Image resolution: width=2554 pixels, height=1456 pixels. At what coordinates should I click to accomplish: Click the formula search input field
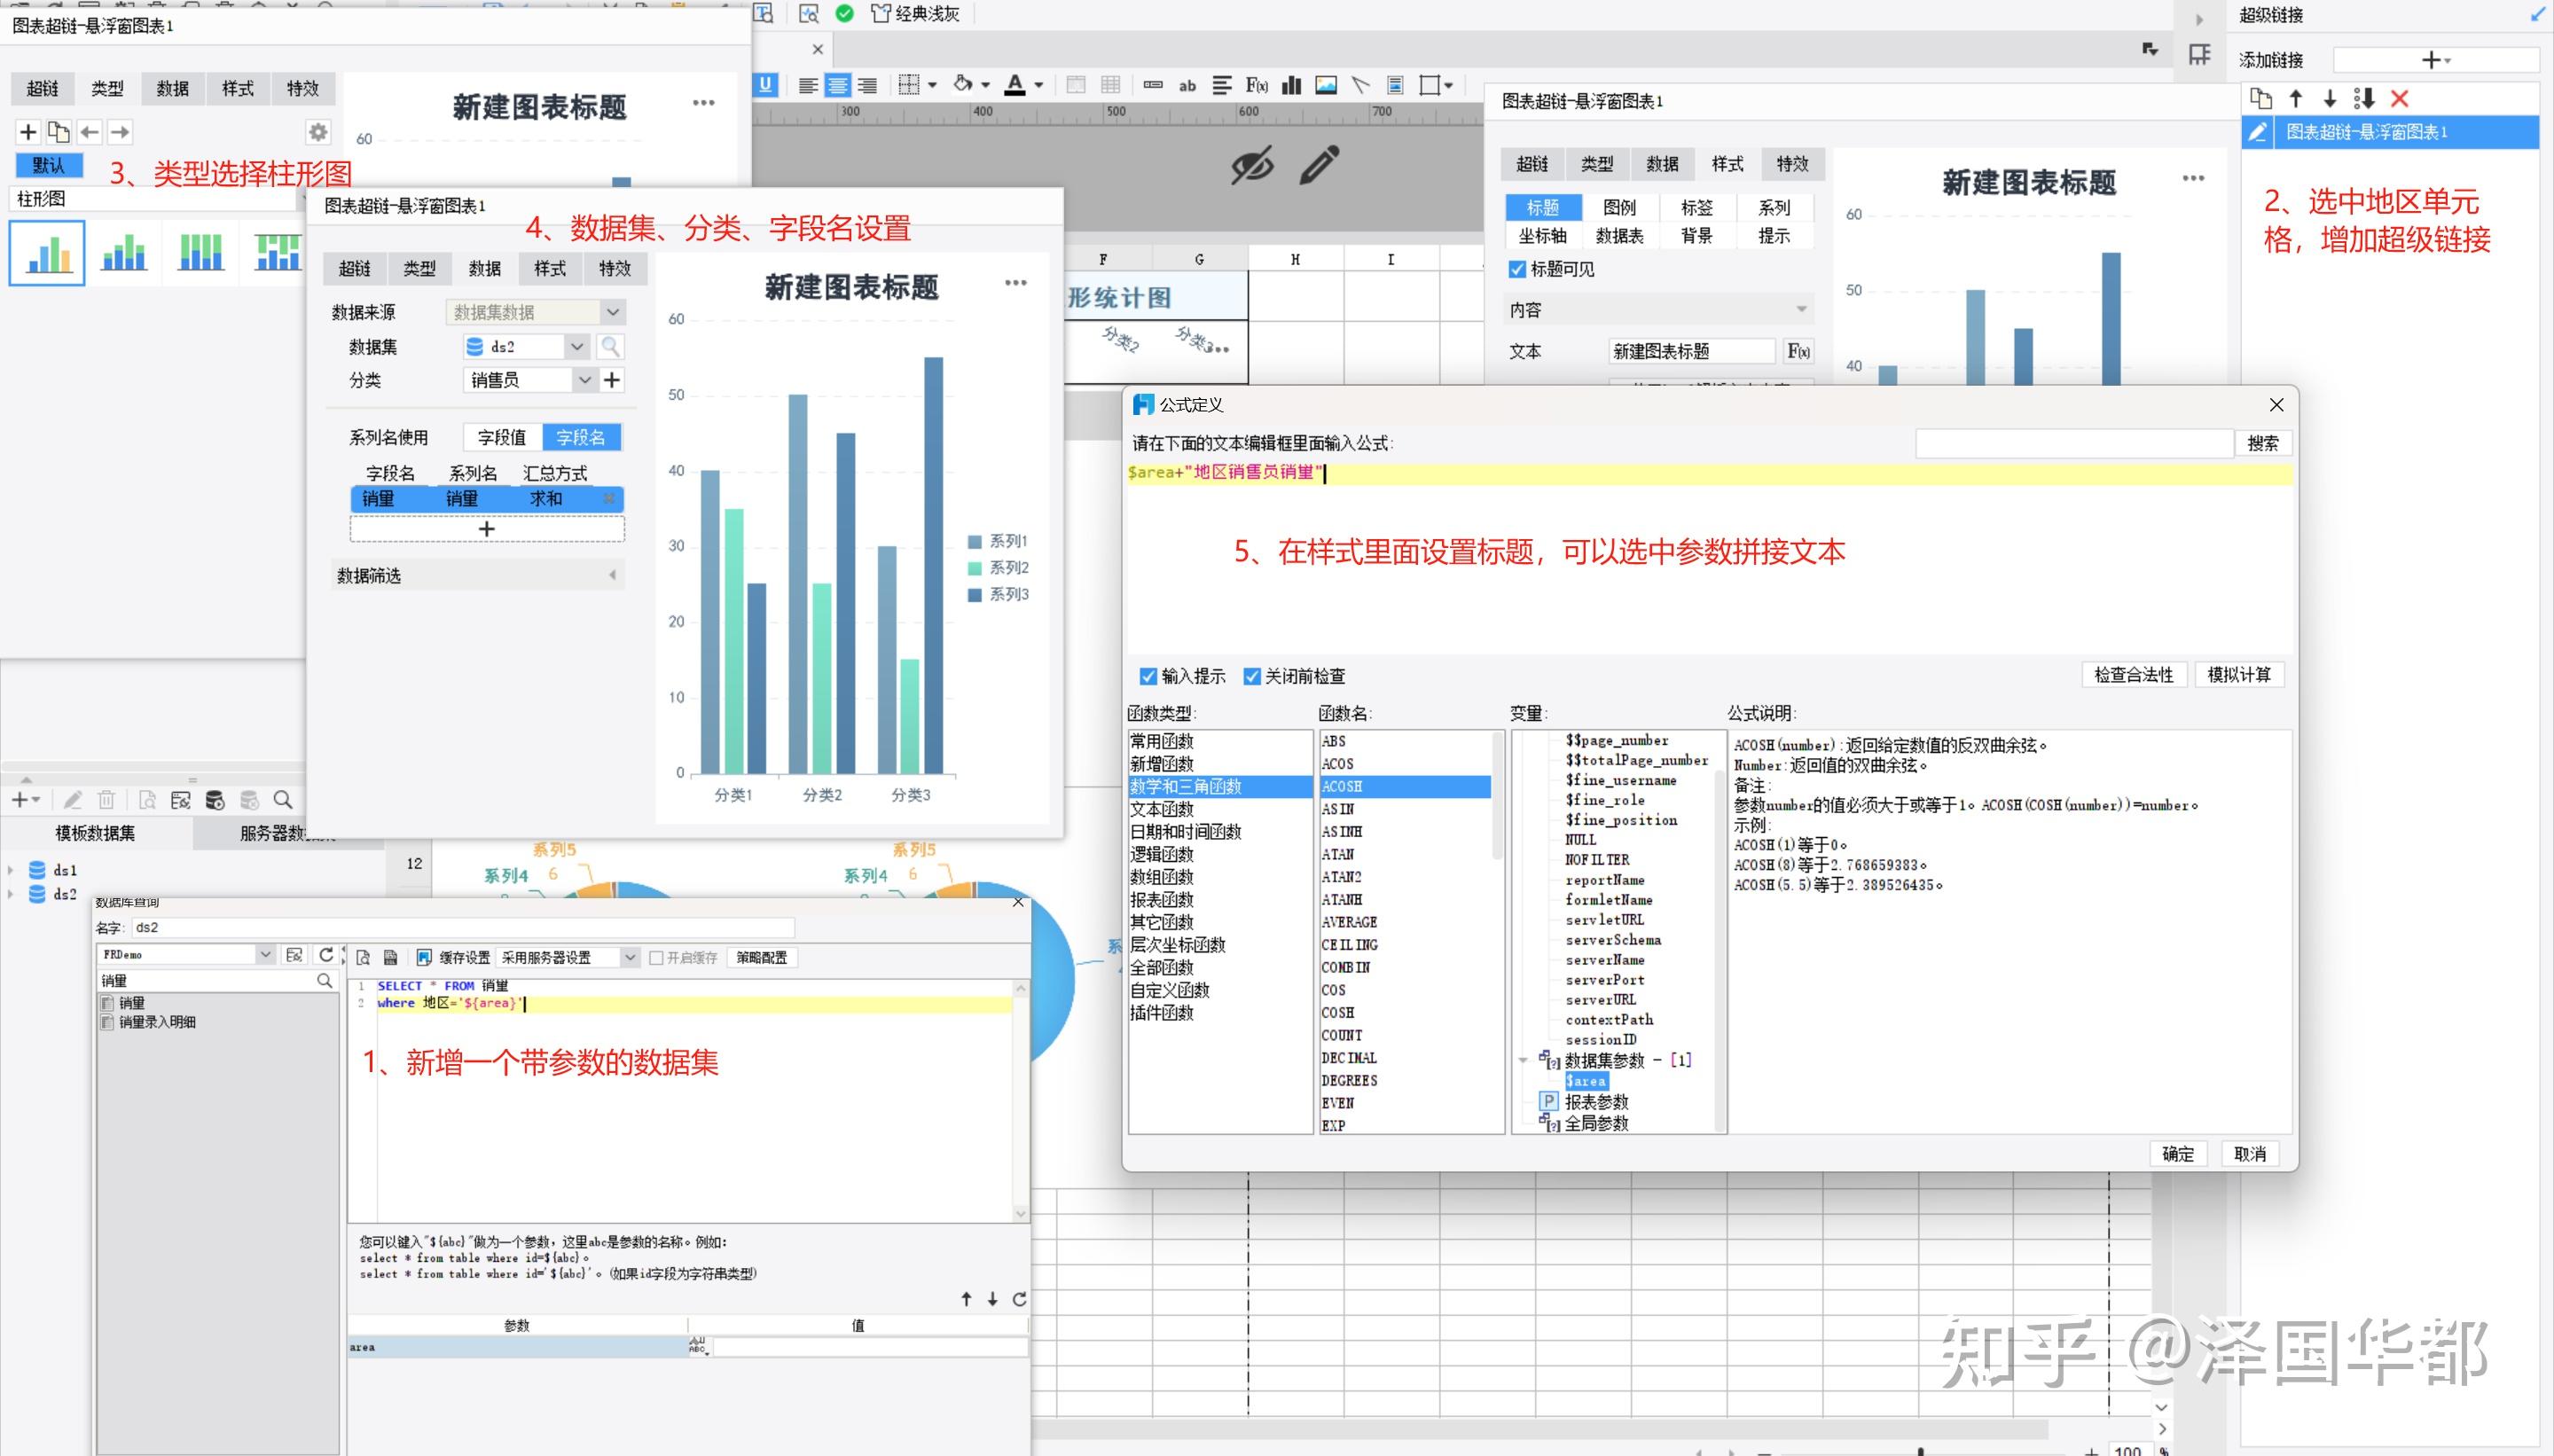[2072, 442]
